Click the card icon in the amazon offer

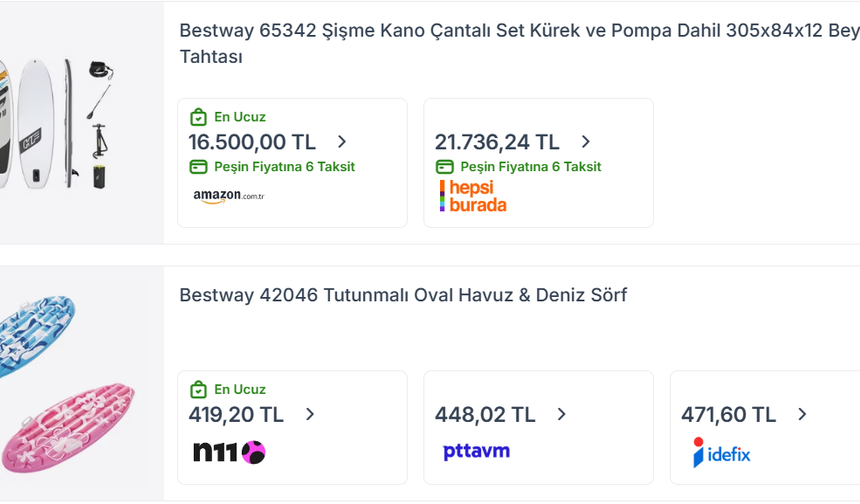click(198, 167)
